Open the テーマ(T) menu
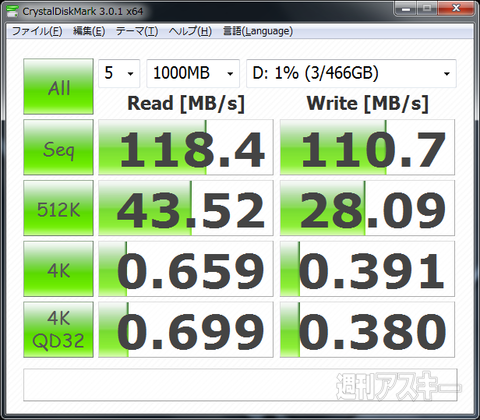 coord(137,31)
